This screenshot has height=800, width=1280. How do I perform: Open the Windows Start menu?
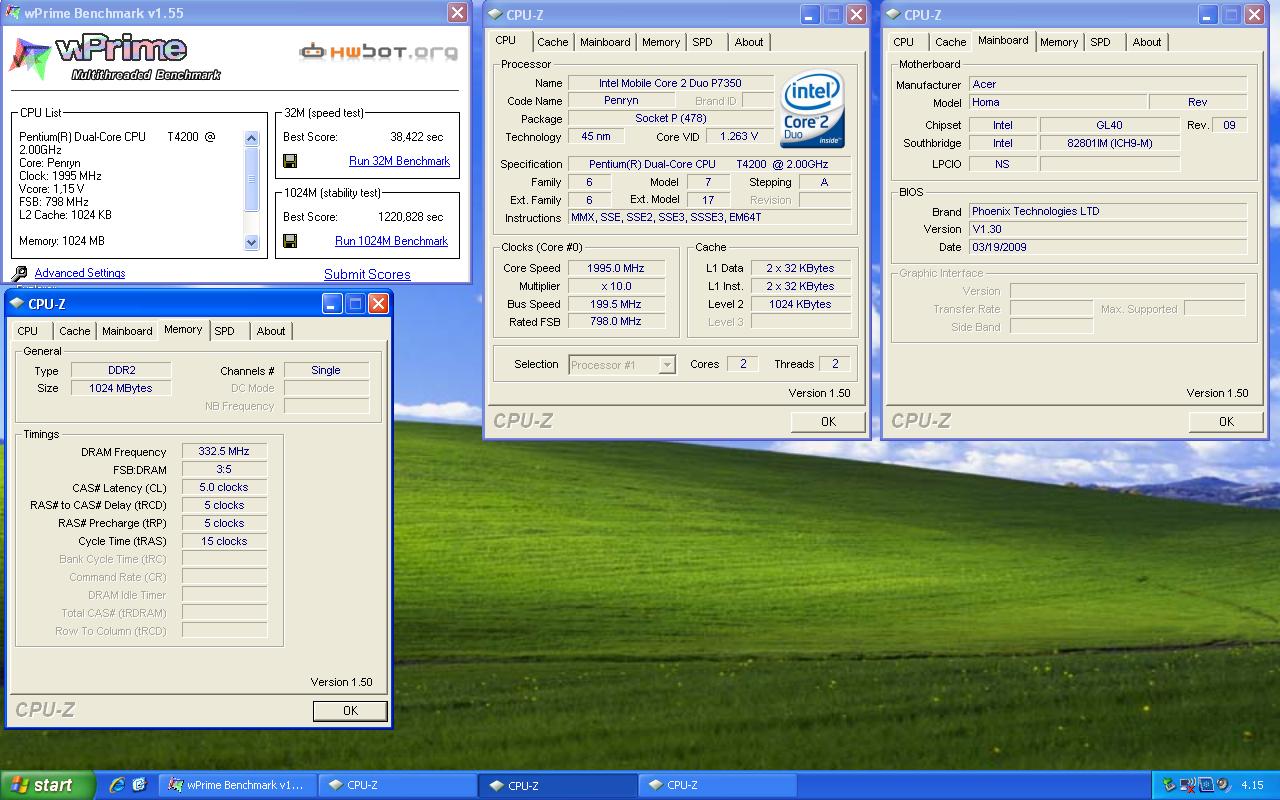tap(47, 785)
